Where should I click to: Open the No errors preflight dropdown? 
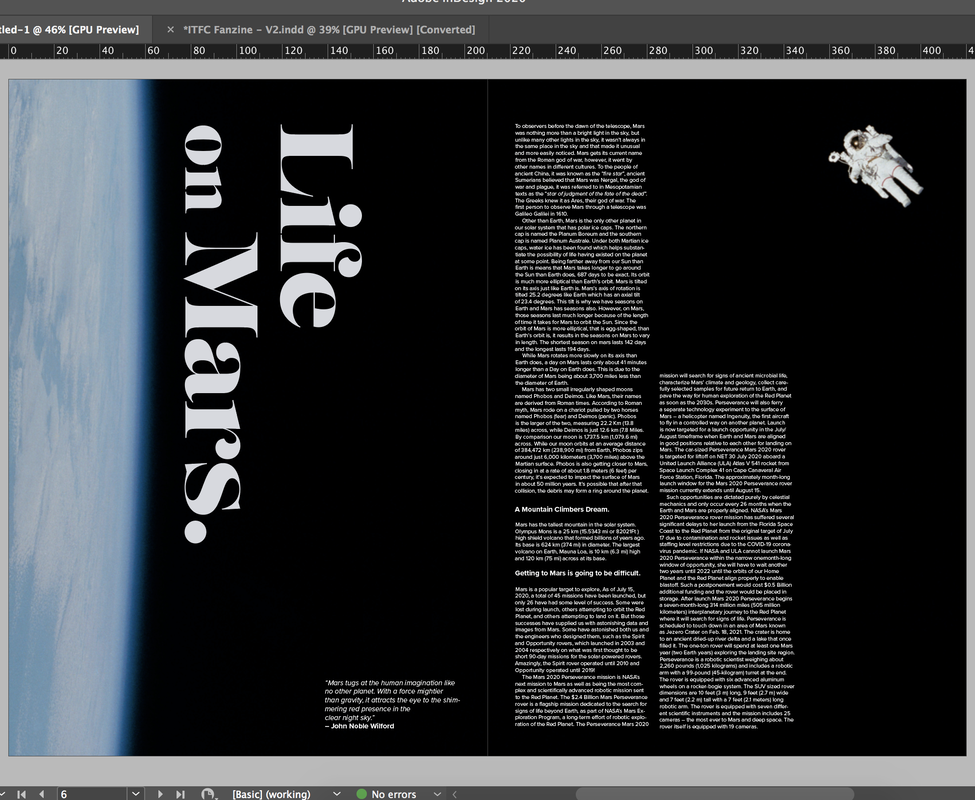click(437, 794)
